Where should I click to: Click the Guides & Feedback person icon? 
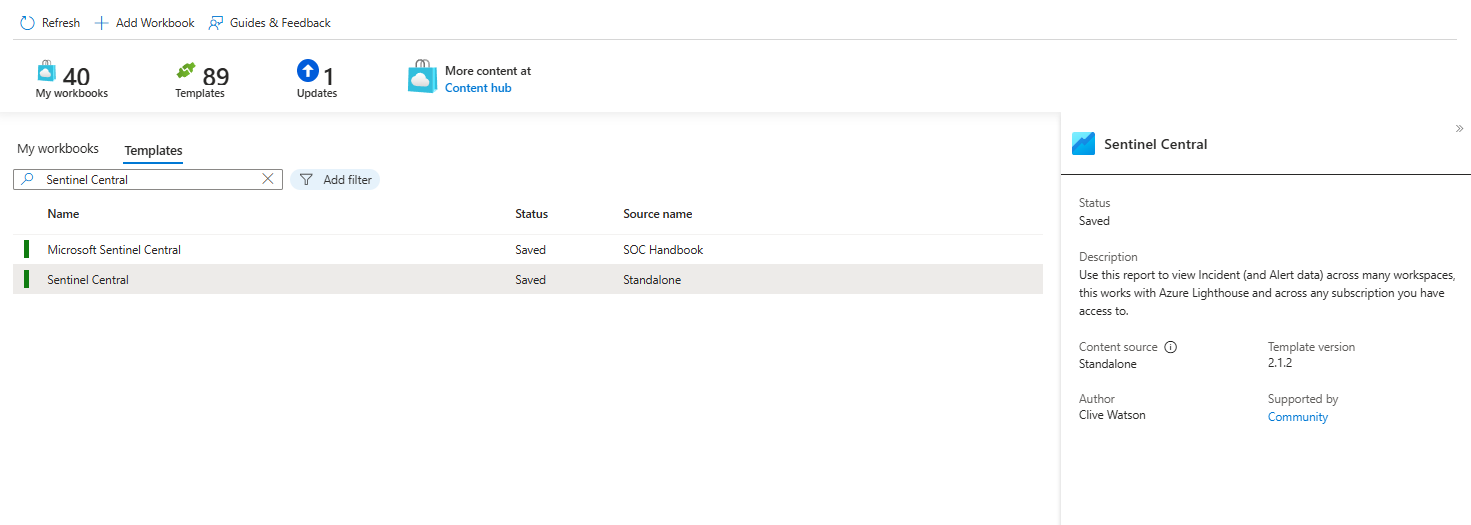coord(215,23)
